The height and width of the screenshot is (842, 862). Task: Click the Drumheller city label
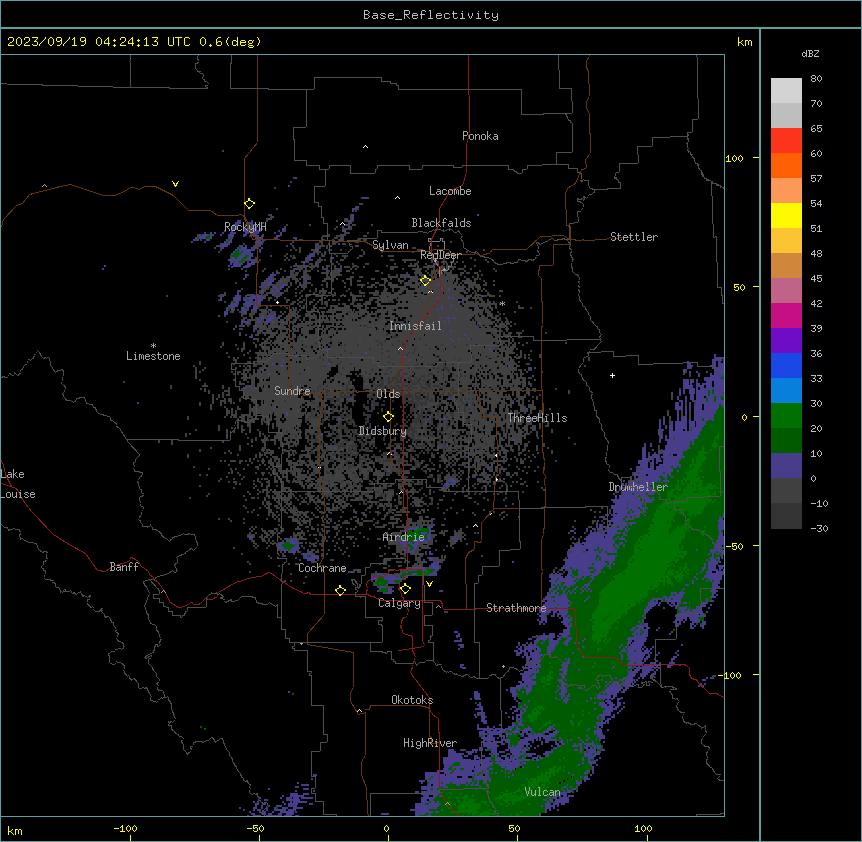638,487
